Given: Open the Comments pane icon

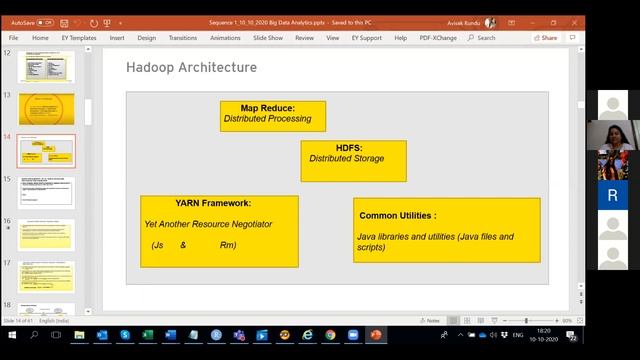Looking at the screenshot, I should (x=572, y=38).
